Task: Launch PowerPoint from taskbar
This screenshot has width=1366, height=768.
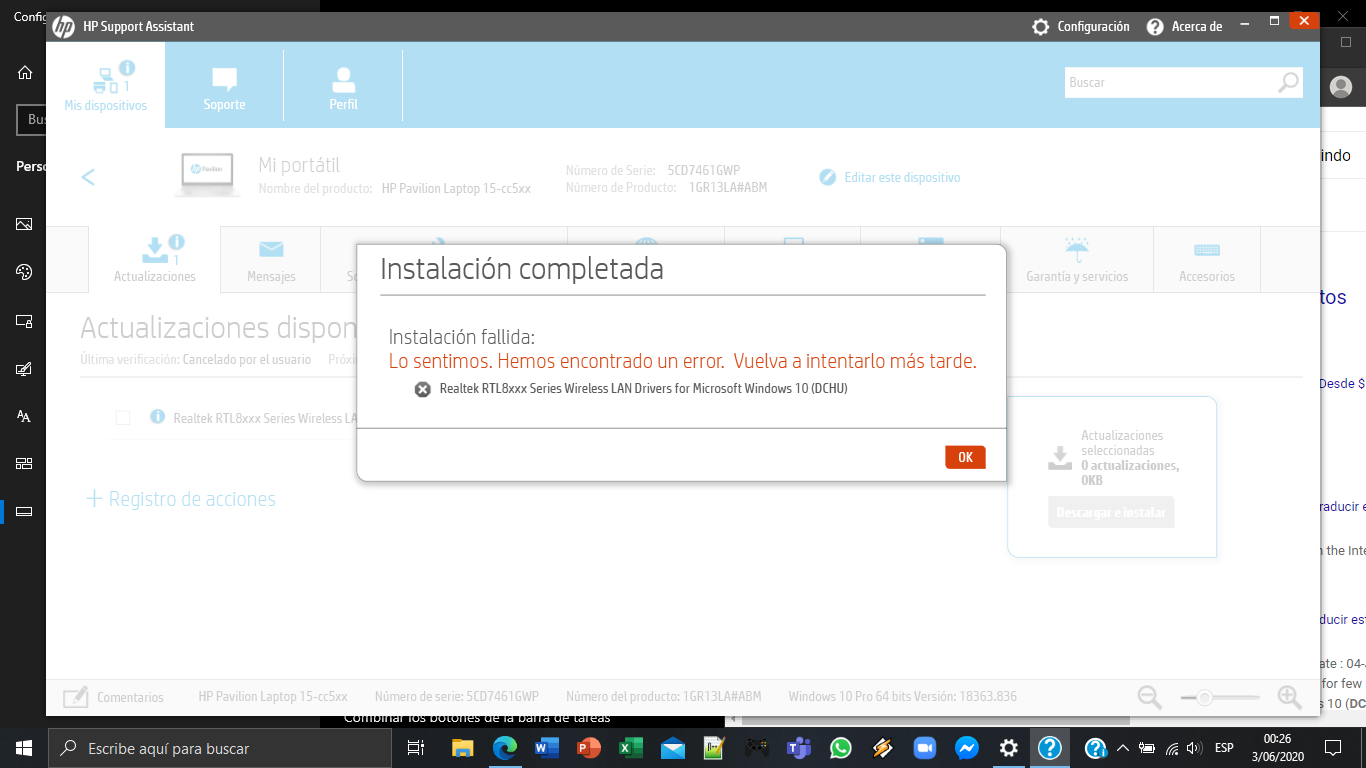Action: (588, 747)
